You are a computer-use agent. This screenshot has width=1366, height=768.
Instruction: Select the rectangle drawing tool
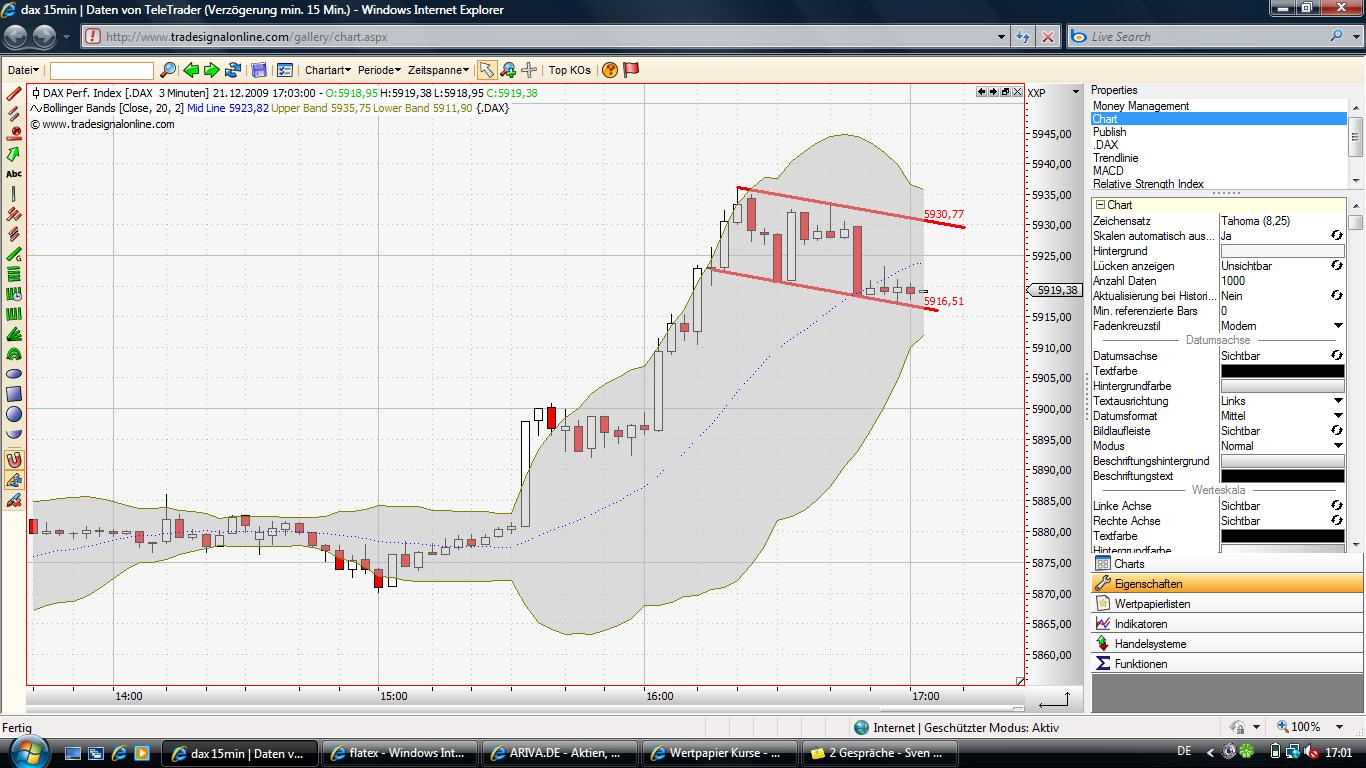[13, 393]
